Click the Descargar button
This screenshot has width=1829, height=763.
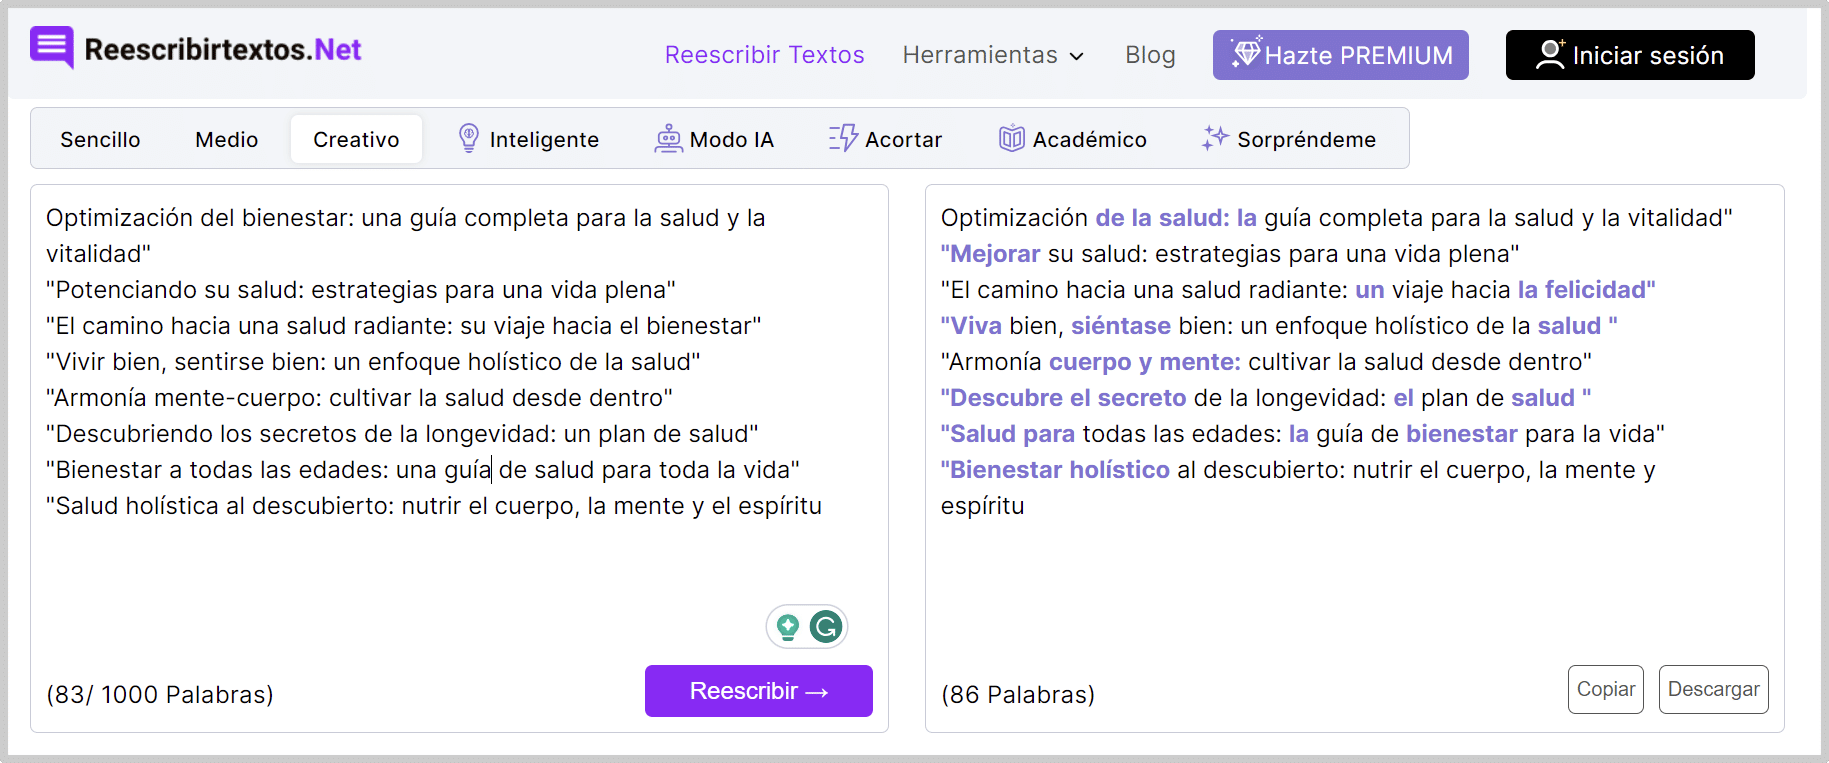click(1714, 689)
